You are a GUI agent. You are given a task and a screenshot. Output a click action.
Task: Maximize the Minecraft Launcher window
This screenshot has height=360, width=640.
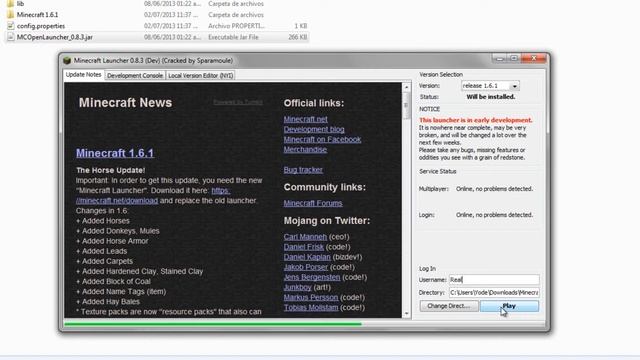click(x=513, y=58)
